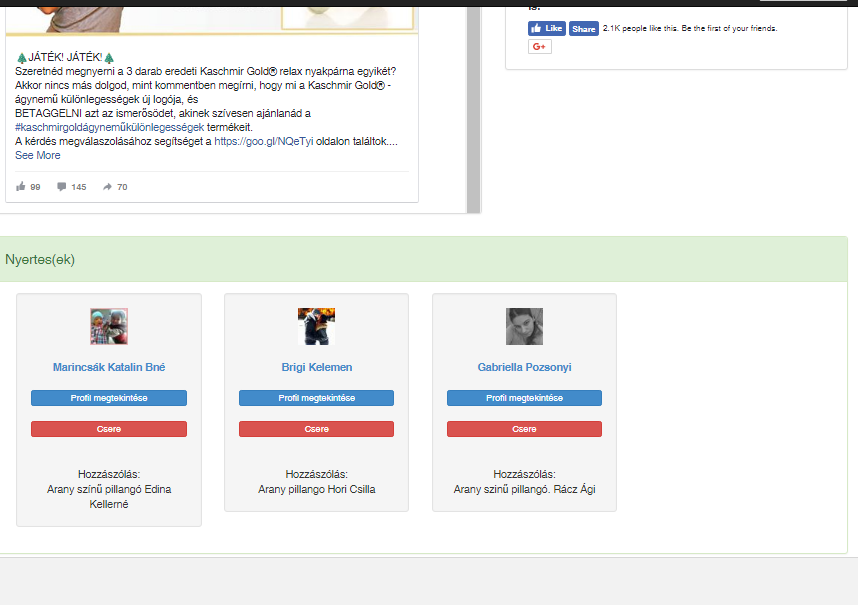
Task: Open Marincsák Katalin Bné's profile avatar
Action: [x=109, y=327]
